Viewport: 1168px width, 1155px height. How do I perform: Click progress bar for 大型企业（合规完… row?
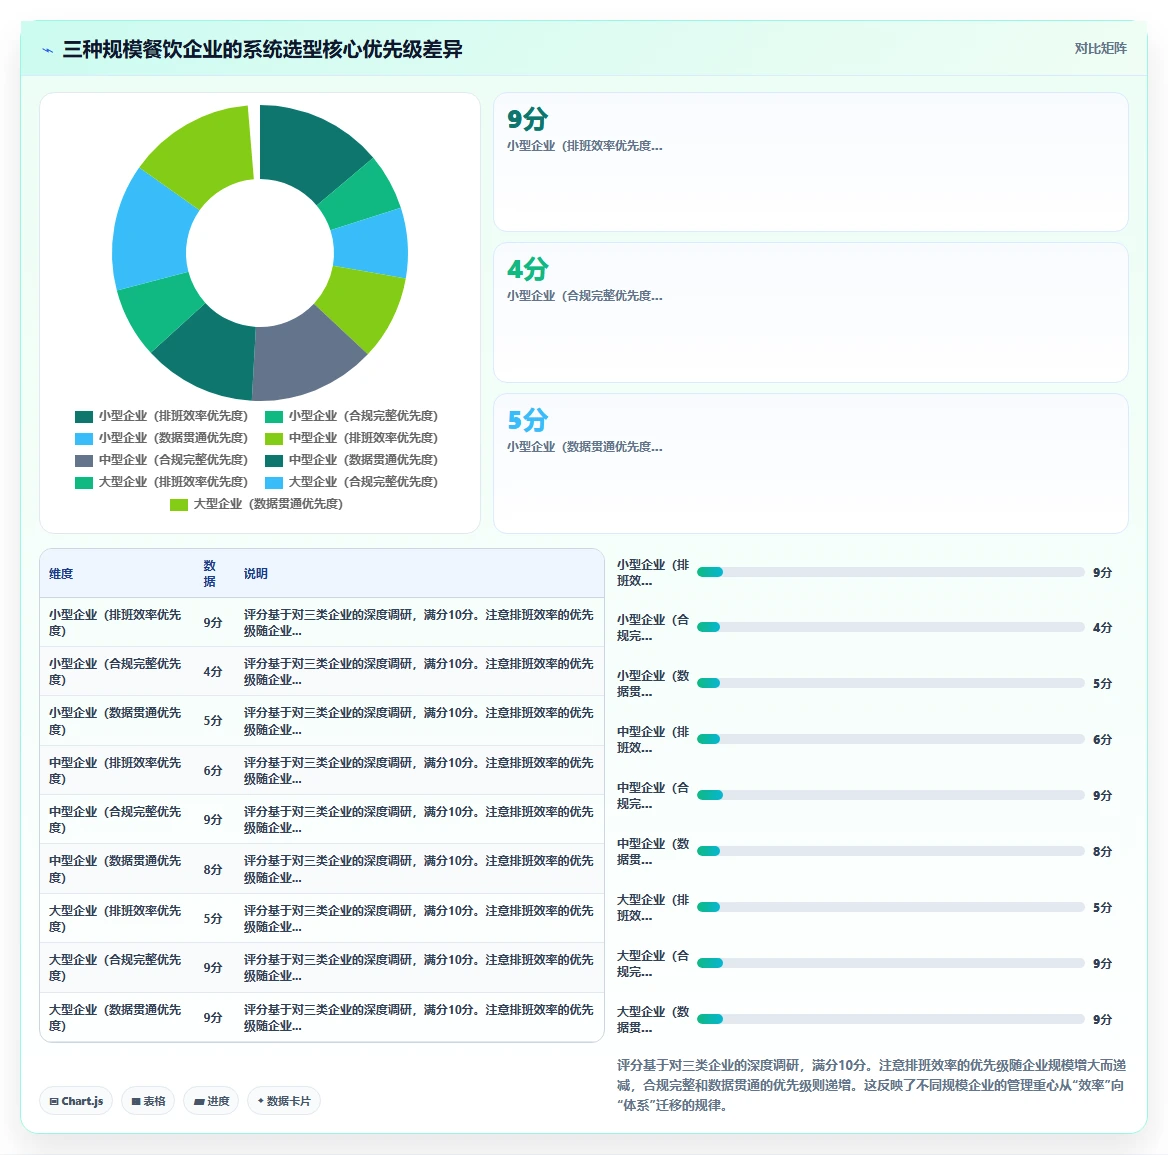point(890,963)
